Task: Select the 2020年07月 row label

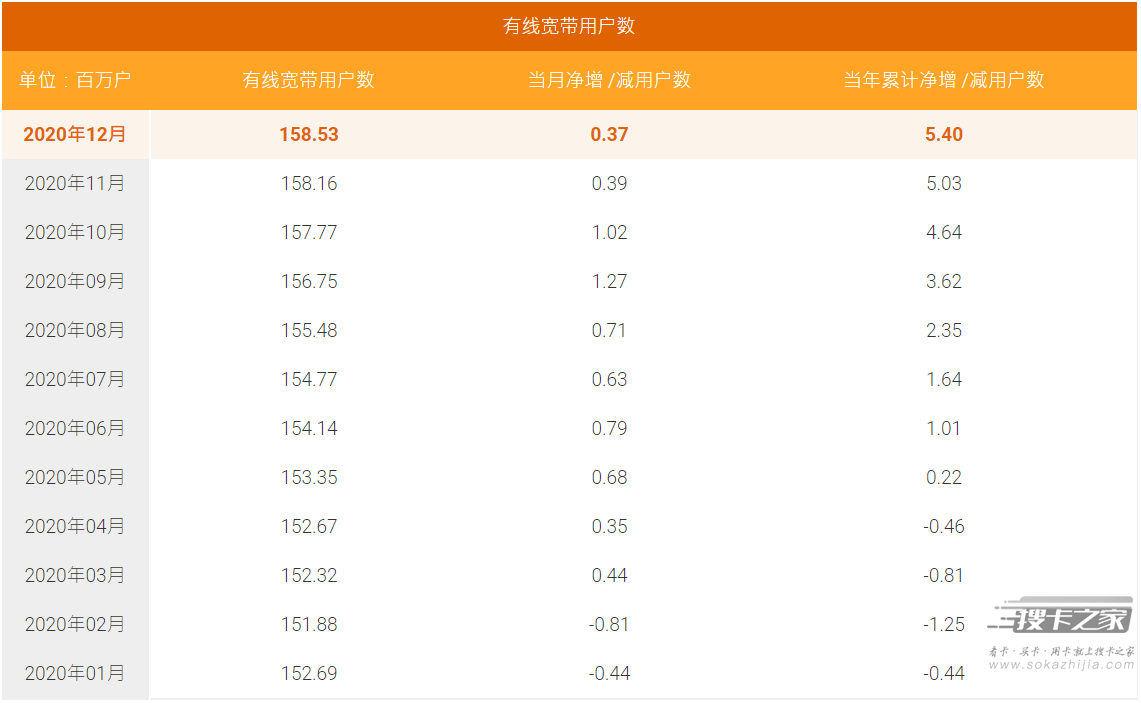Action: 75,379
